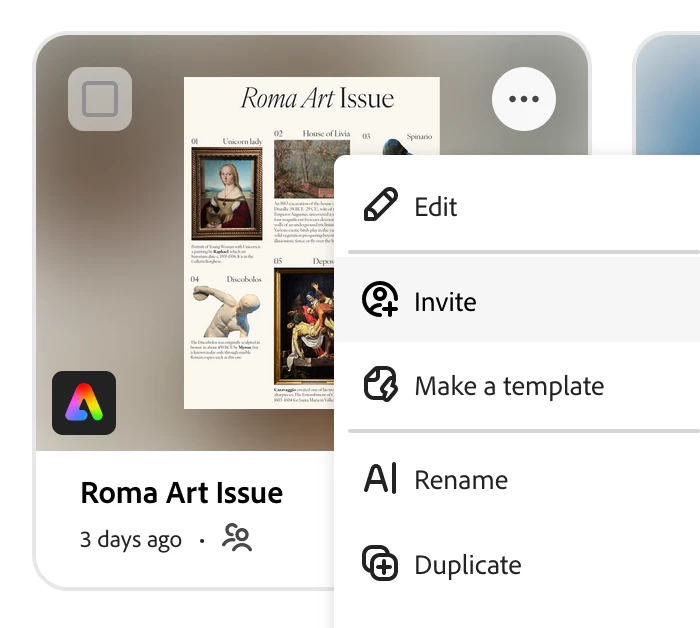Click the template icon beside Make a template
700x628 pixels.
click(380, 384)
